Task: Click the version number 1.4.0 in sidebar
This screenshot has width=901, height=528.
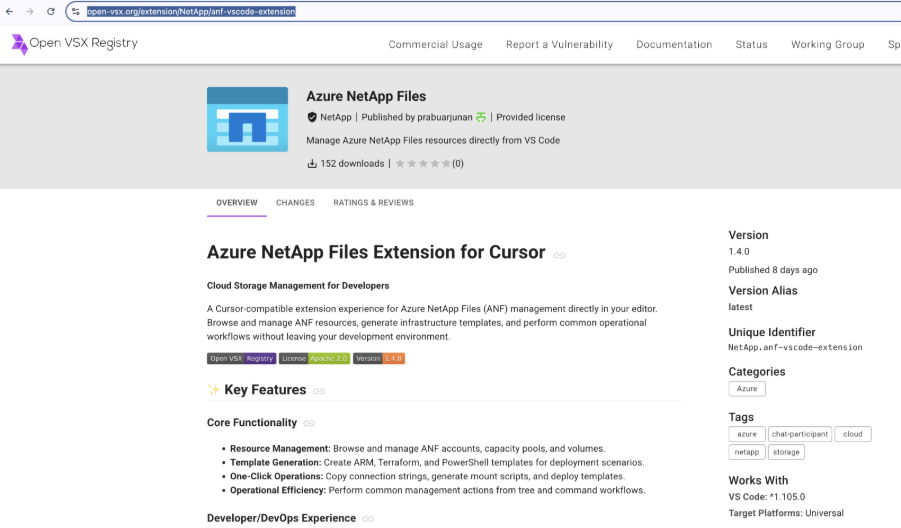Action: click(739, 252)
